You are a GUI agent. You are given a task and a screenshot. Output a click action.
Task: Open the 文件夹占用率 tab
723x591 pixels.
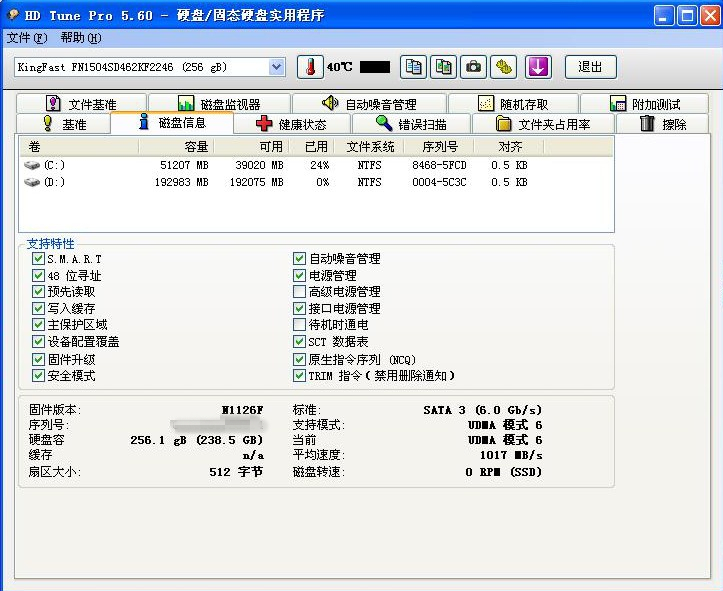543,124
